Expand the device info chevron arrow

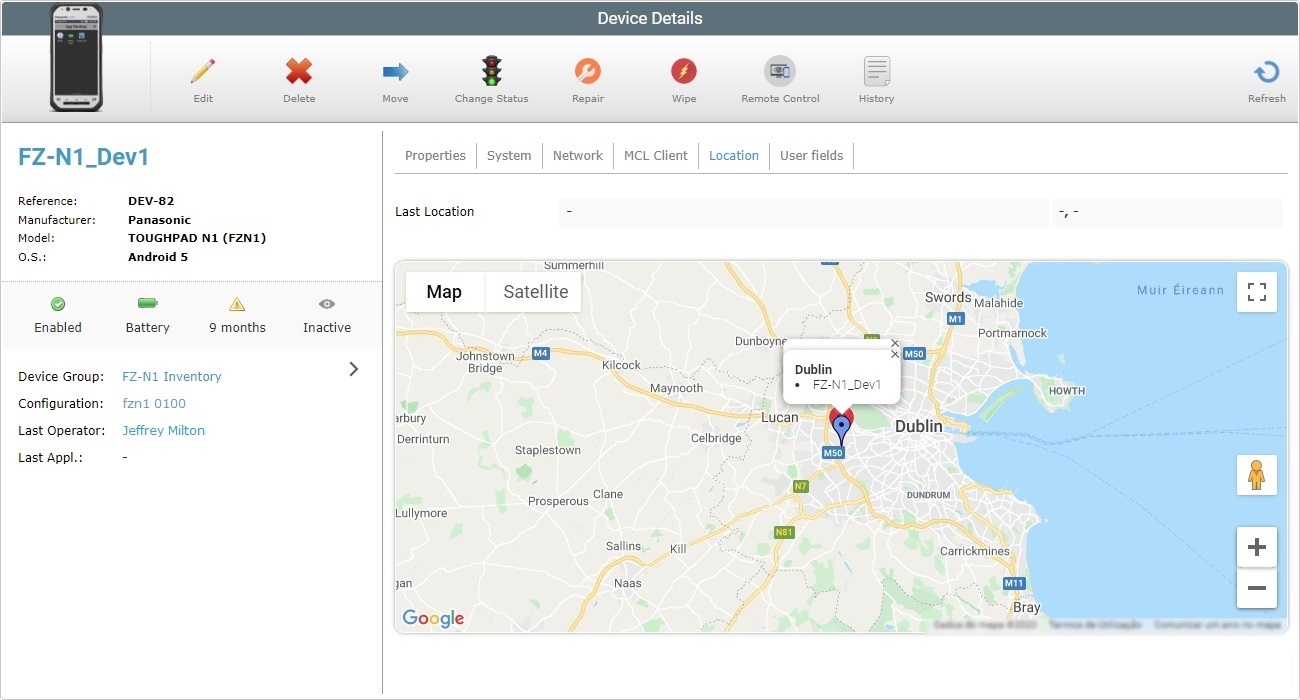pyautogui.click(x=354, y=369)
